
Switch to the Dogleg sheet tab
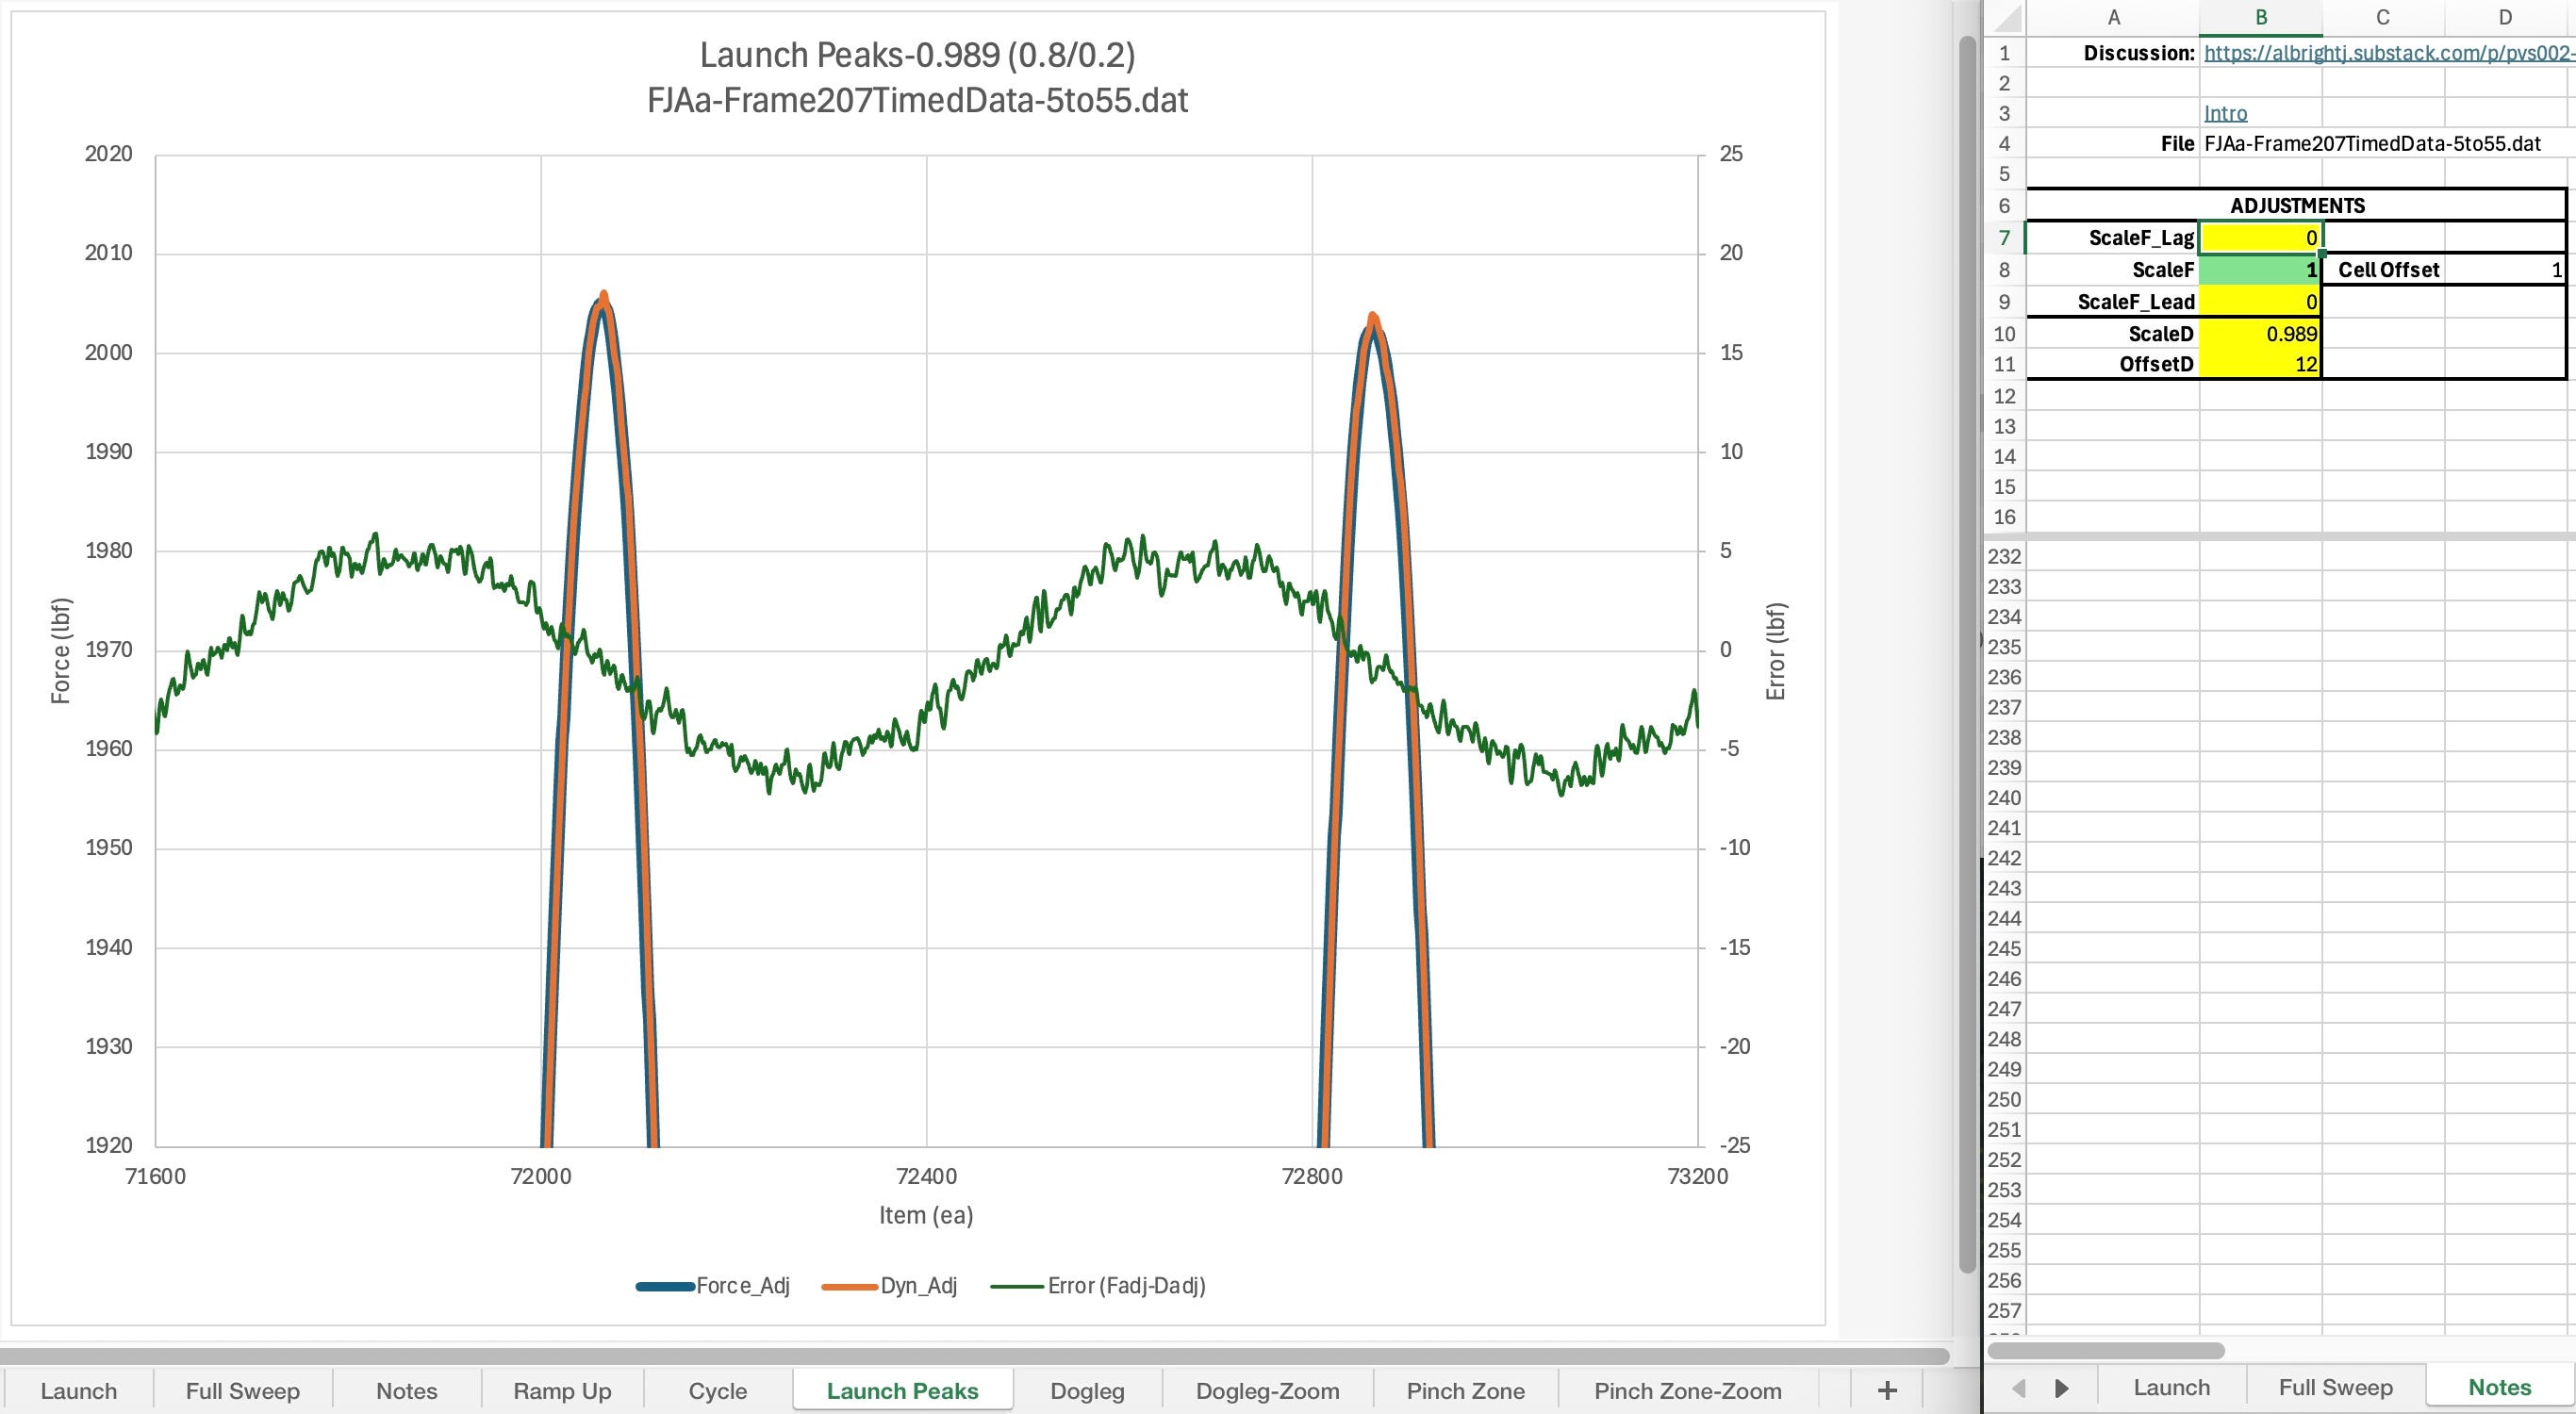[x=1087, y=1391]
